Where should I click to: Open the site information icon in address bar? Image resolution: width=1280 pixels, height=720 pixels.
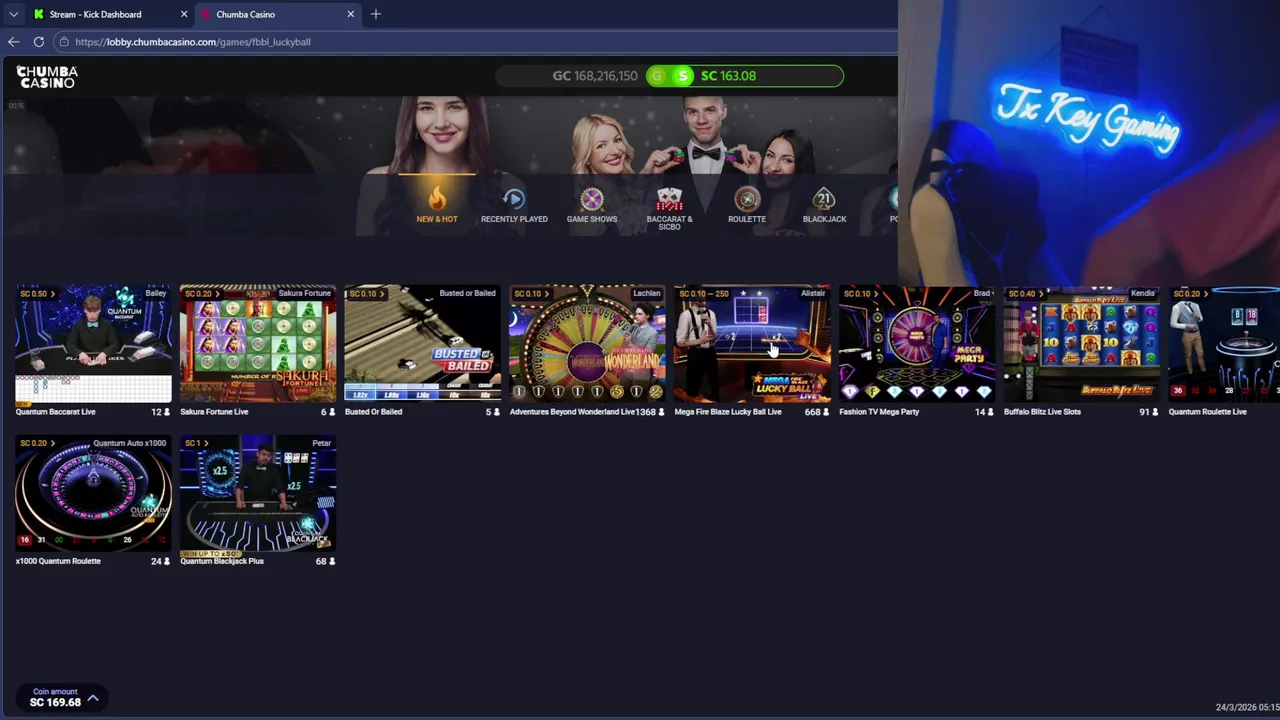coord(64,42)
